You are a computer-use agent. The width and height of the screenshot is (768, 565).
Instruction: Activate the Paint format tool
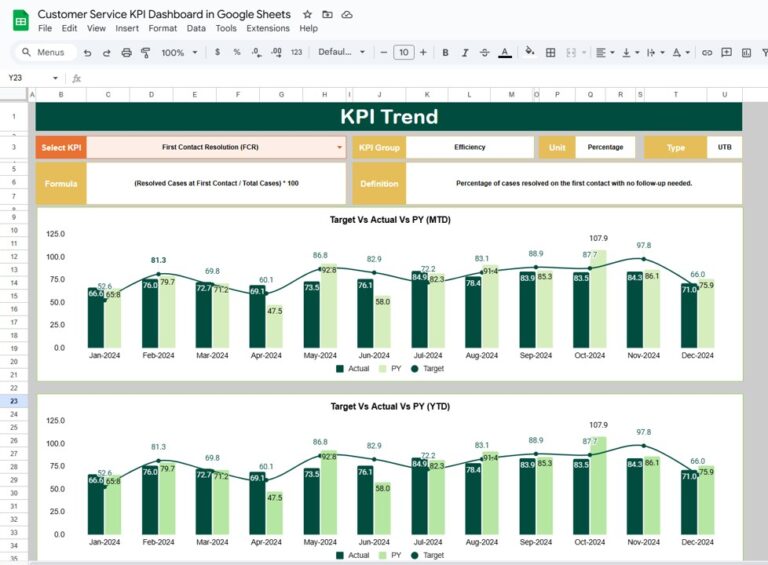(145, 52)
